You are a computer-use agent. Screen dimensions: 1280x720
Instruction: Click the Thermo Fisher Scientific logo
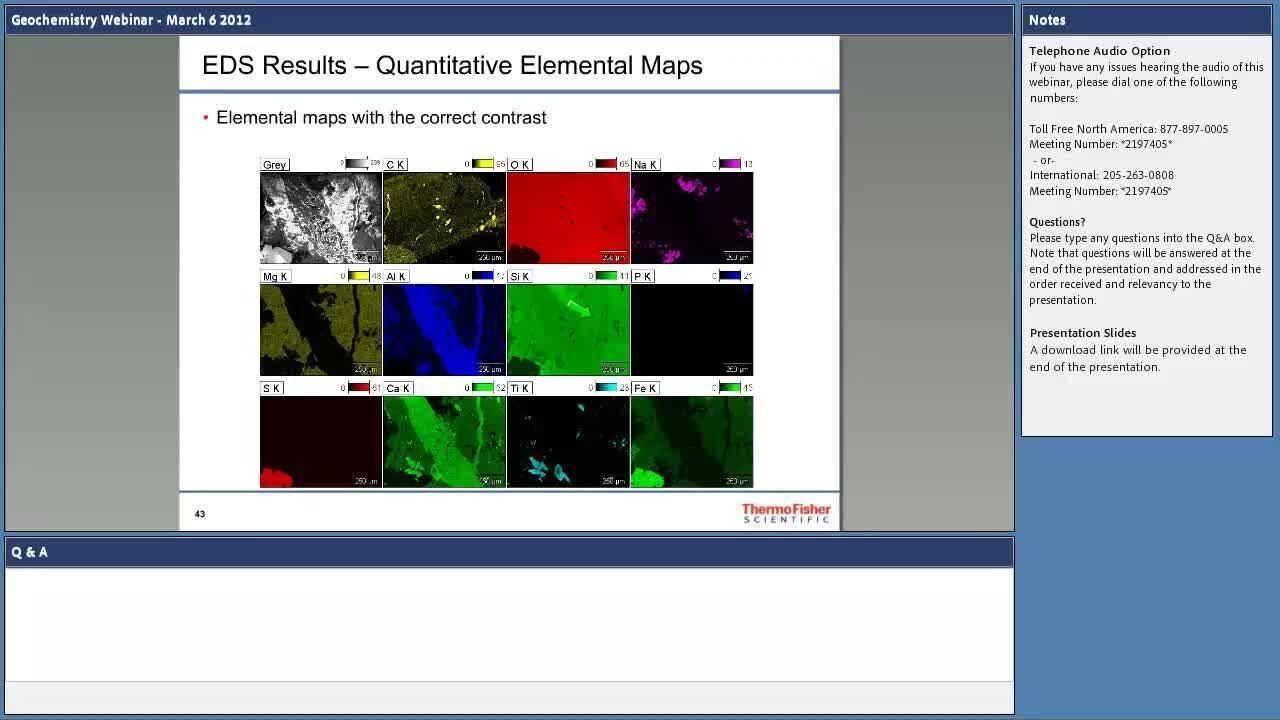[786, 513]
